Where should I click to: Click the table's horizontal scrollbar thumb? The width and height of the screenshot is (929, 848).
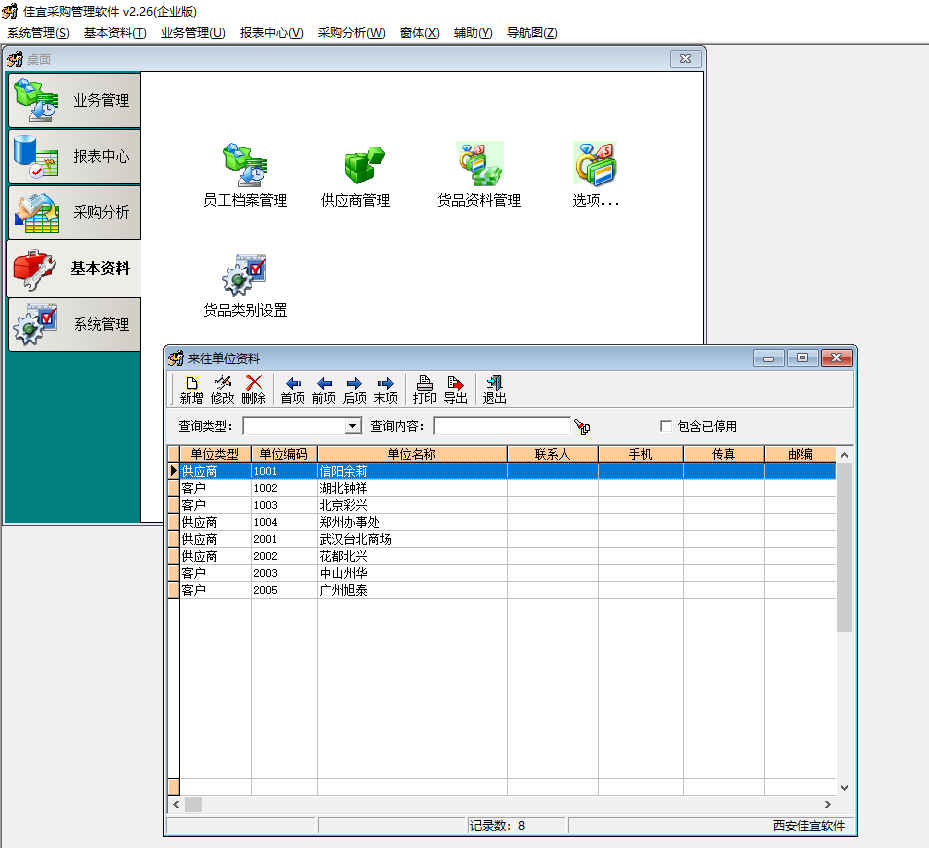pyautogui.click(x=194, y=804)
